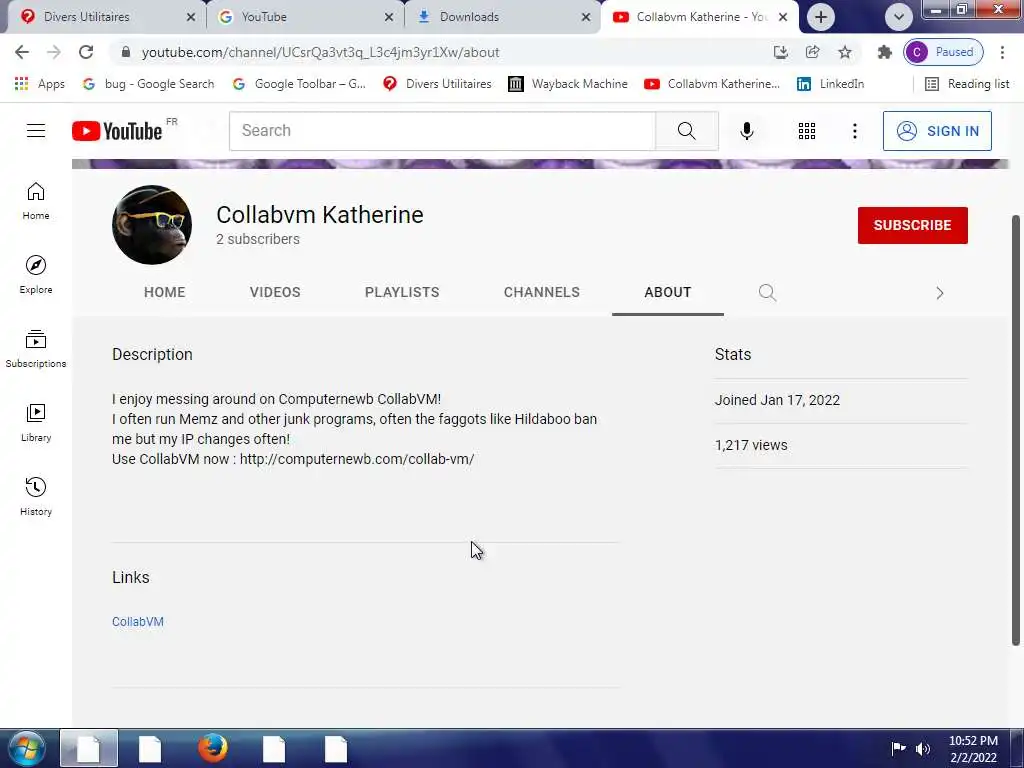Image resolution: width=1024 pixels, height=768 pixels.
Task: Click the SIGN IN button
Action: [937, 131]
